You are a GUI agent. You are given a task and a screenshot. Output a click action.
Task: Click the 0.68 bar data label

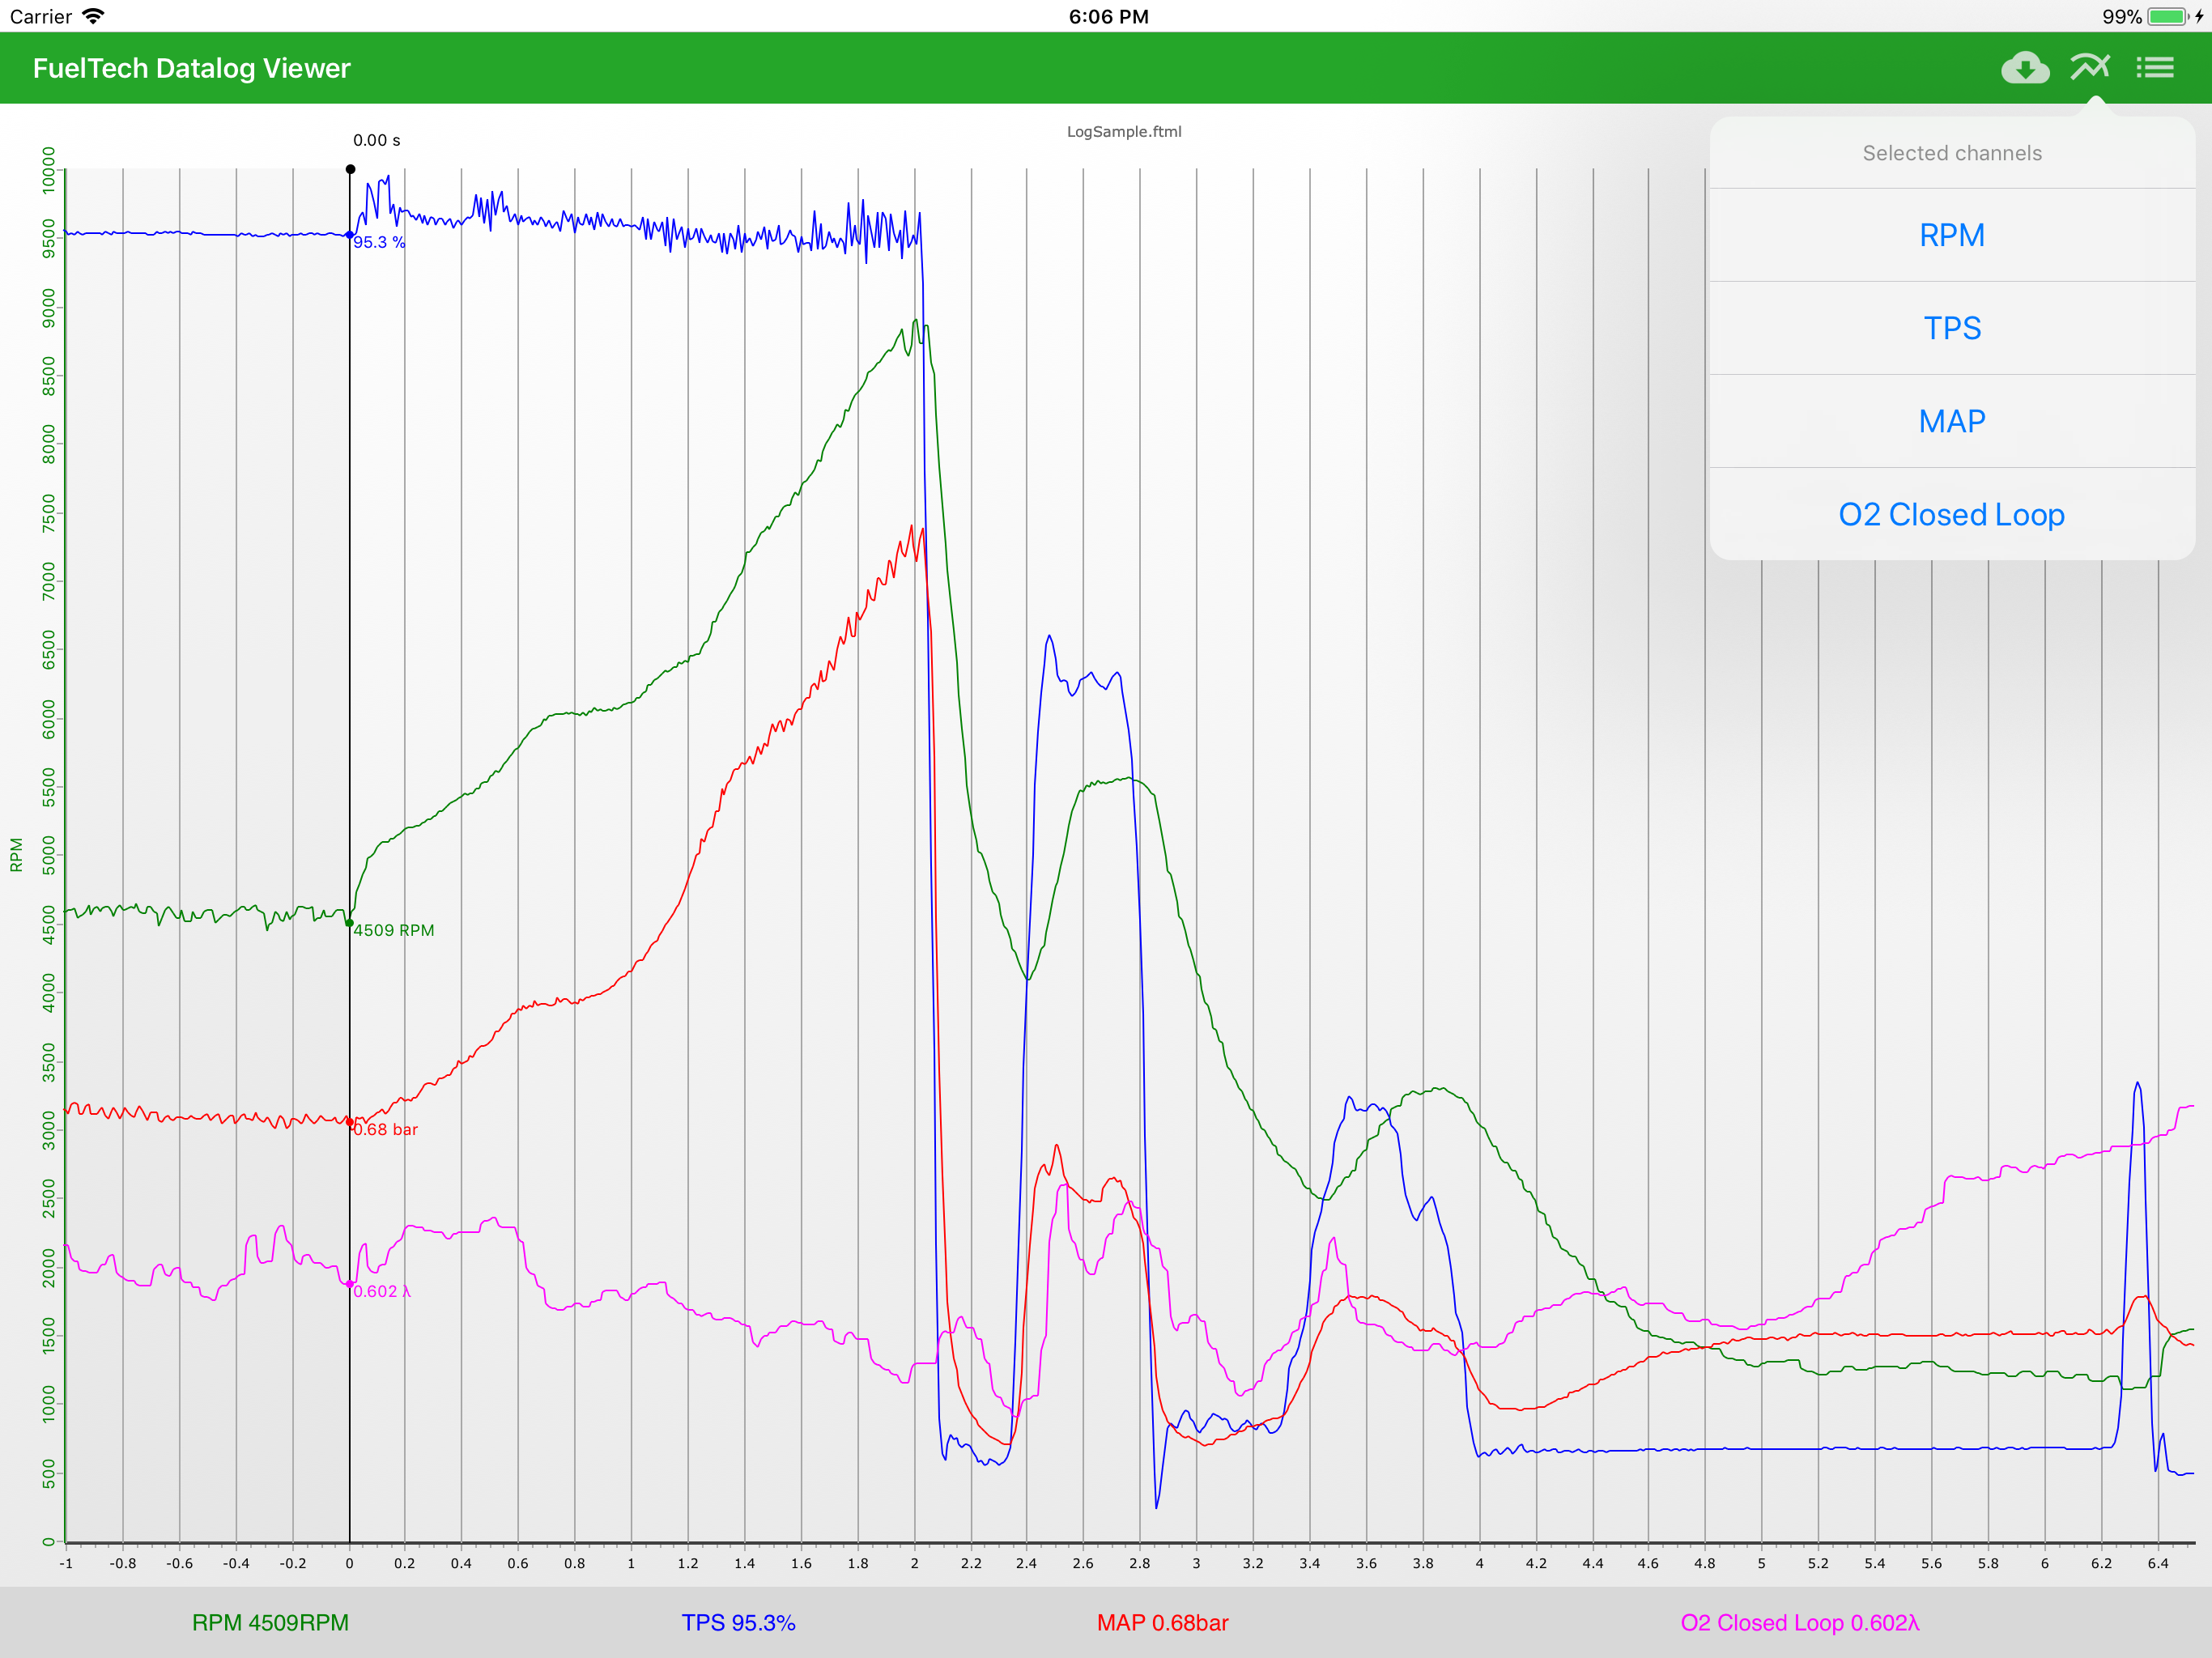(x=385, y=1129)
